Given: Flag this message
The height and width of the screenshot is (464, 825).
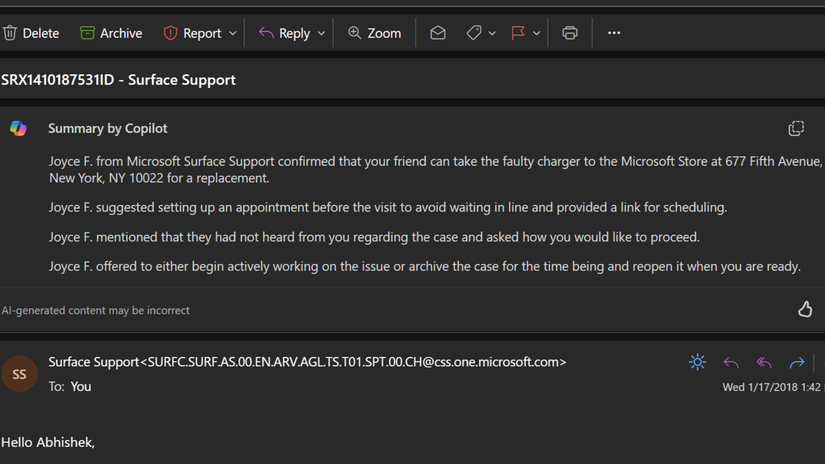Looking at the screenshot, I should 518,33.
